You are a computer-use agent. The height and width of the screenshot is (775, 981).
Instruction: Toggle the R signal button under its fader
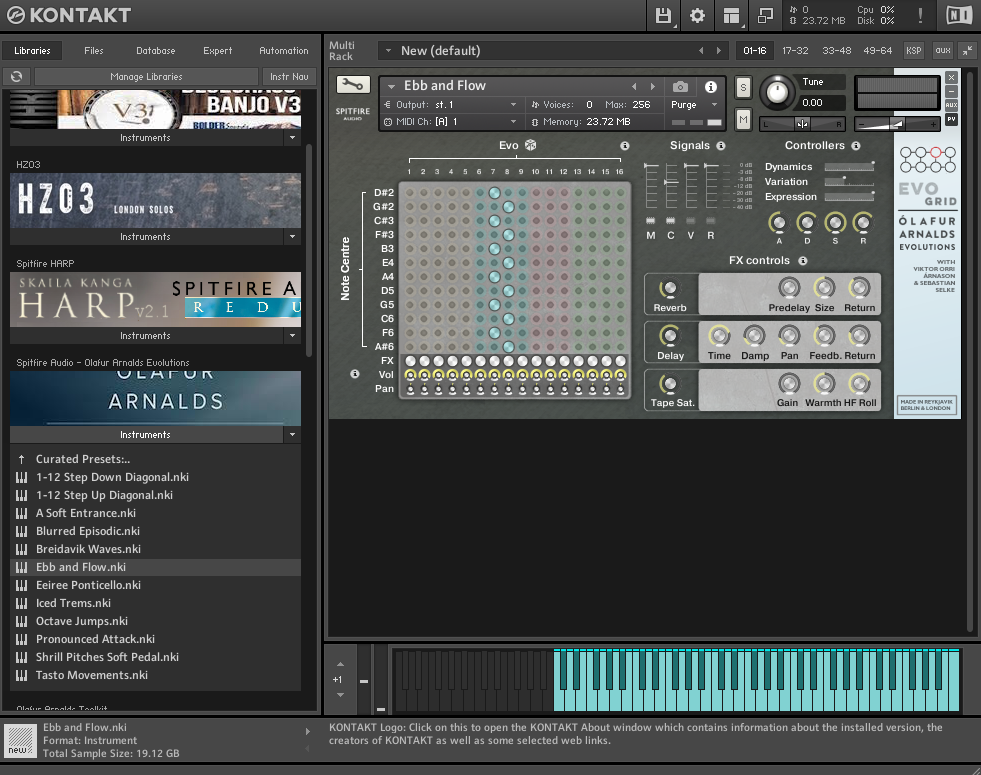click(711, 221)
